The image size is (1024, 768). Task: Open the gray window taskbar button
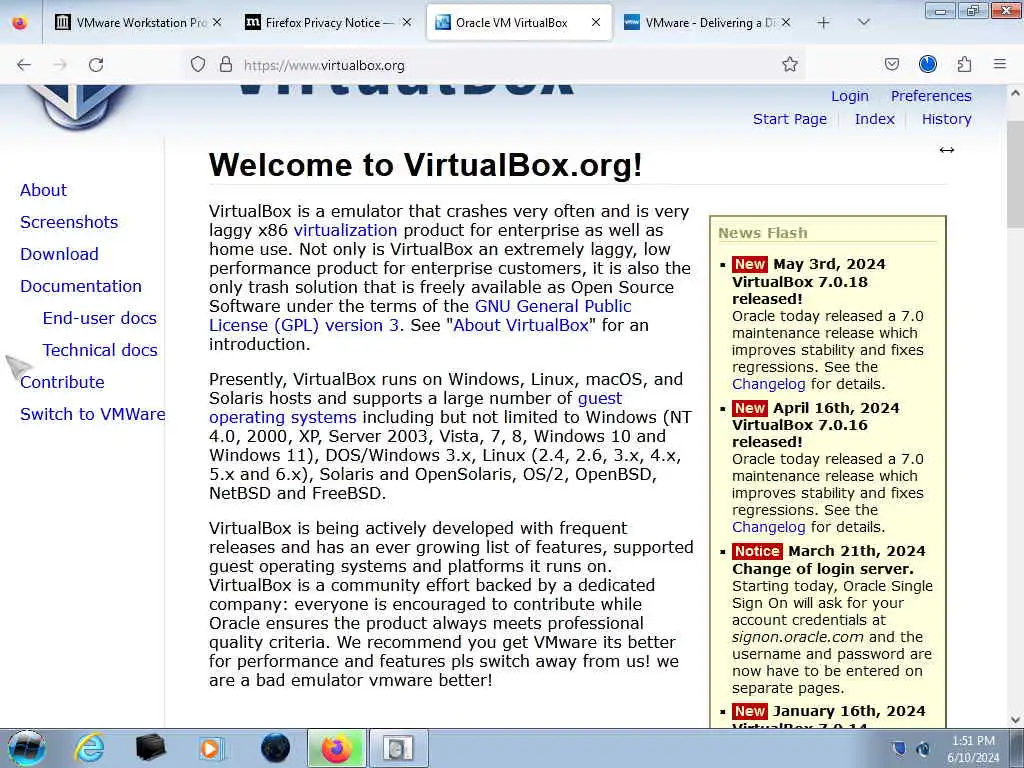pyautogui.click(x=398, y=748)
